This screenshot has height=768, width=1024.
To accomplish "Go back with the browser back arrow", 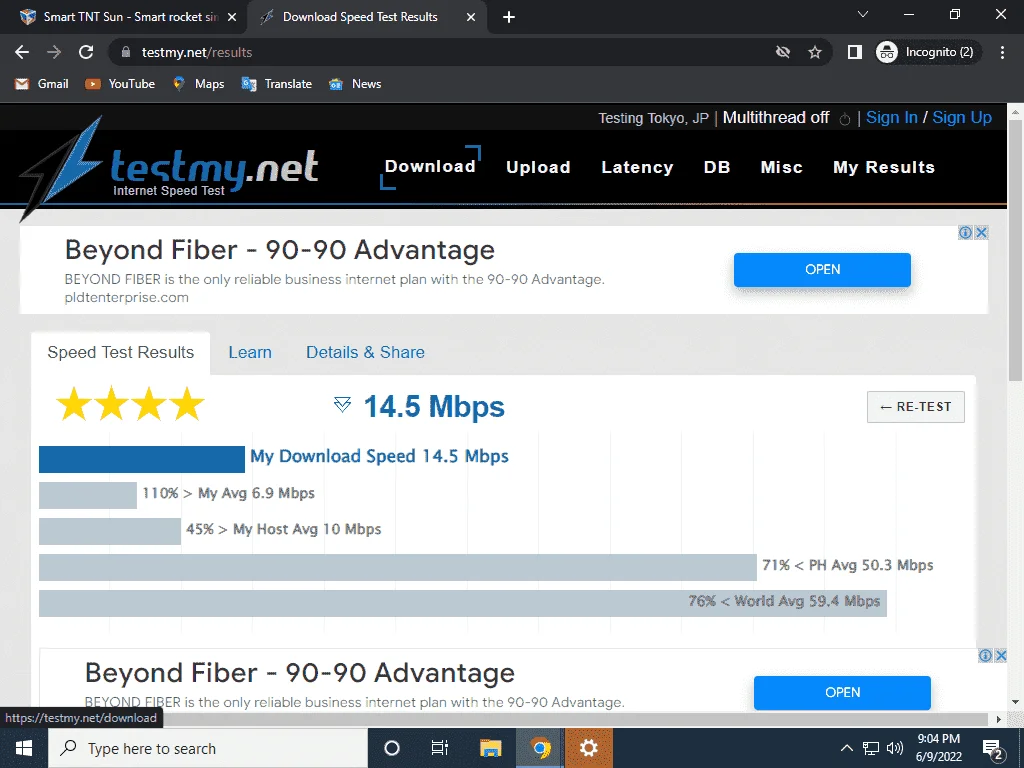I will click(22, 52).
